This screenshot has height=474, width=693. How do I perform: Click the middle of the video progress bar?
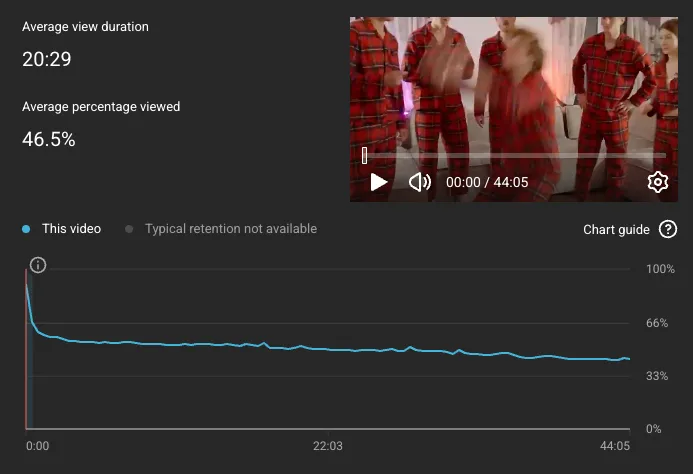point(515,156)
